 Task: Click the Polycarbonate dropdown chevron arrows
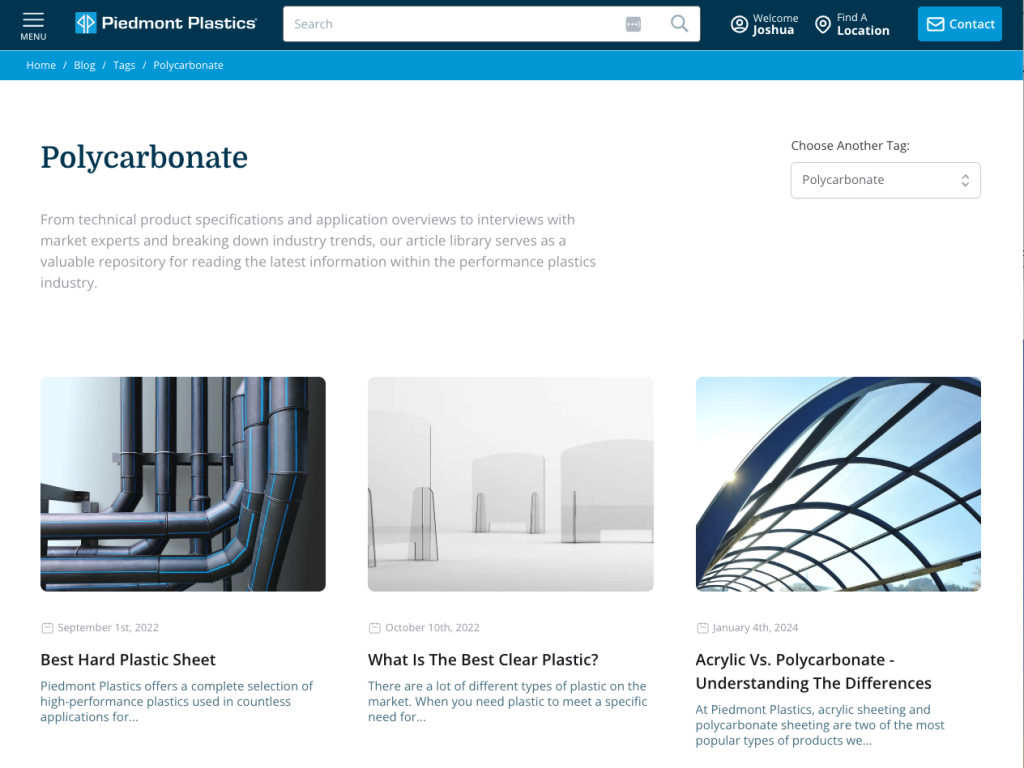[965, 180]
